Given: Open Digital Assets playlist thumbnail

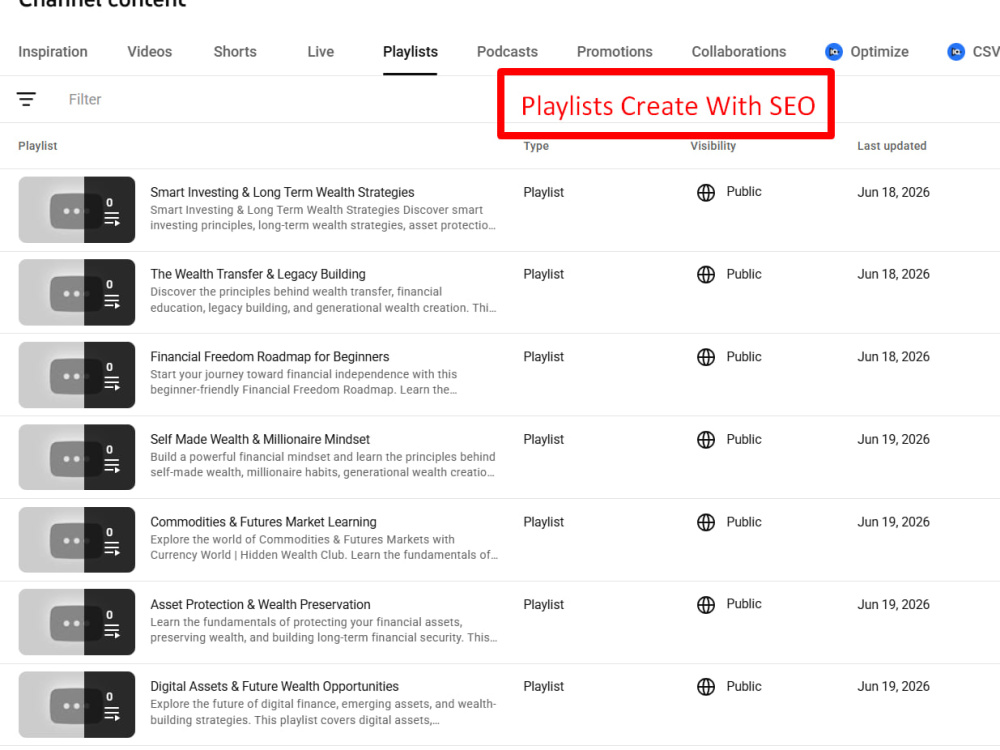Looking at the screenshot, I should coord(77,705).
